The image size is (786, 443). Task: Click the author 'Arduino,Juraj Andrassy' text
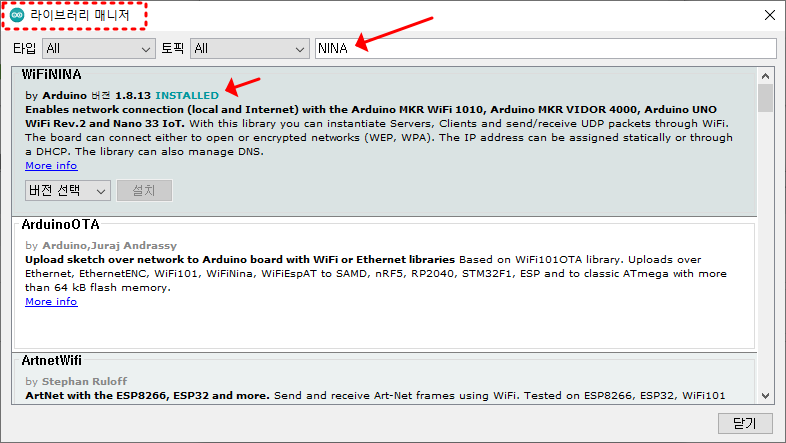109,246
